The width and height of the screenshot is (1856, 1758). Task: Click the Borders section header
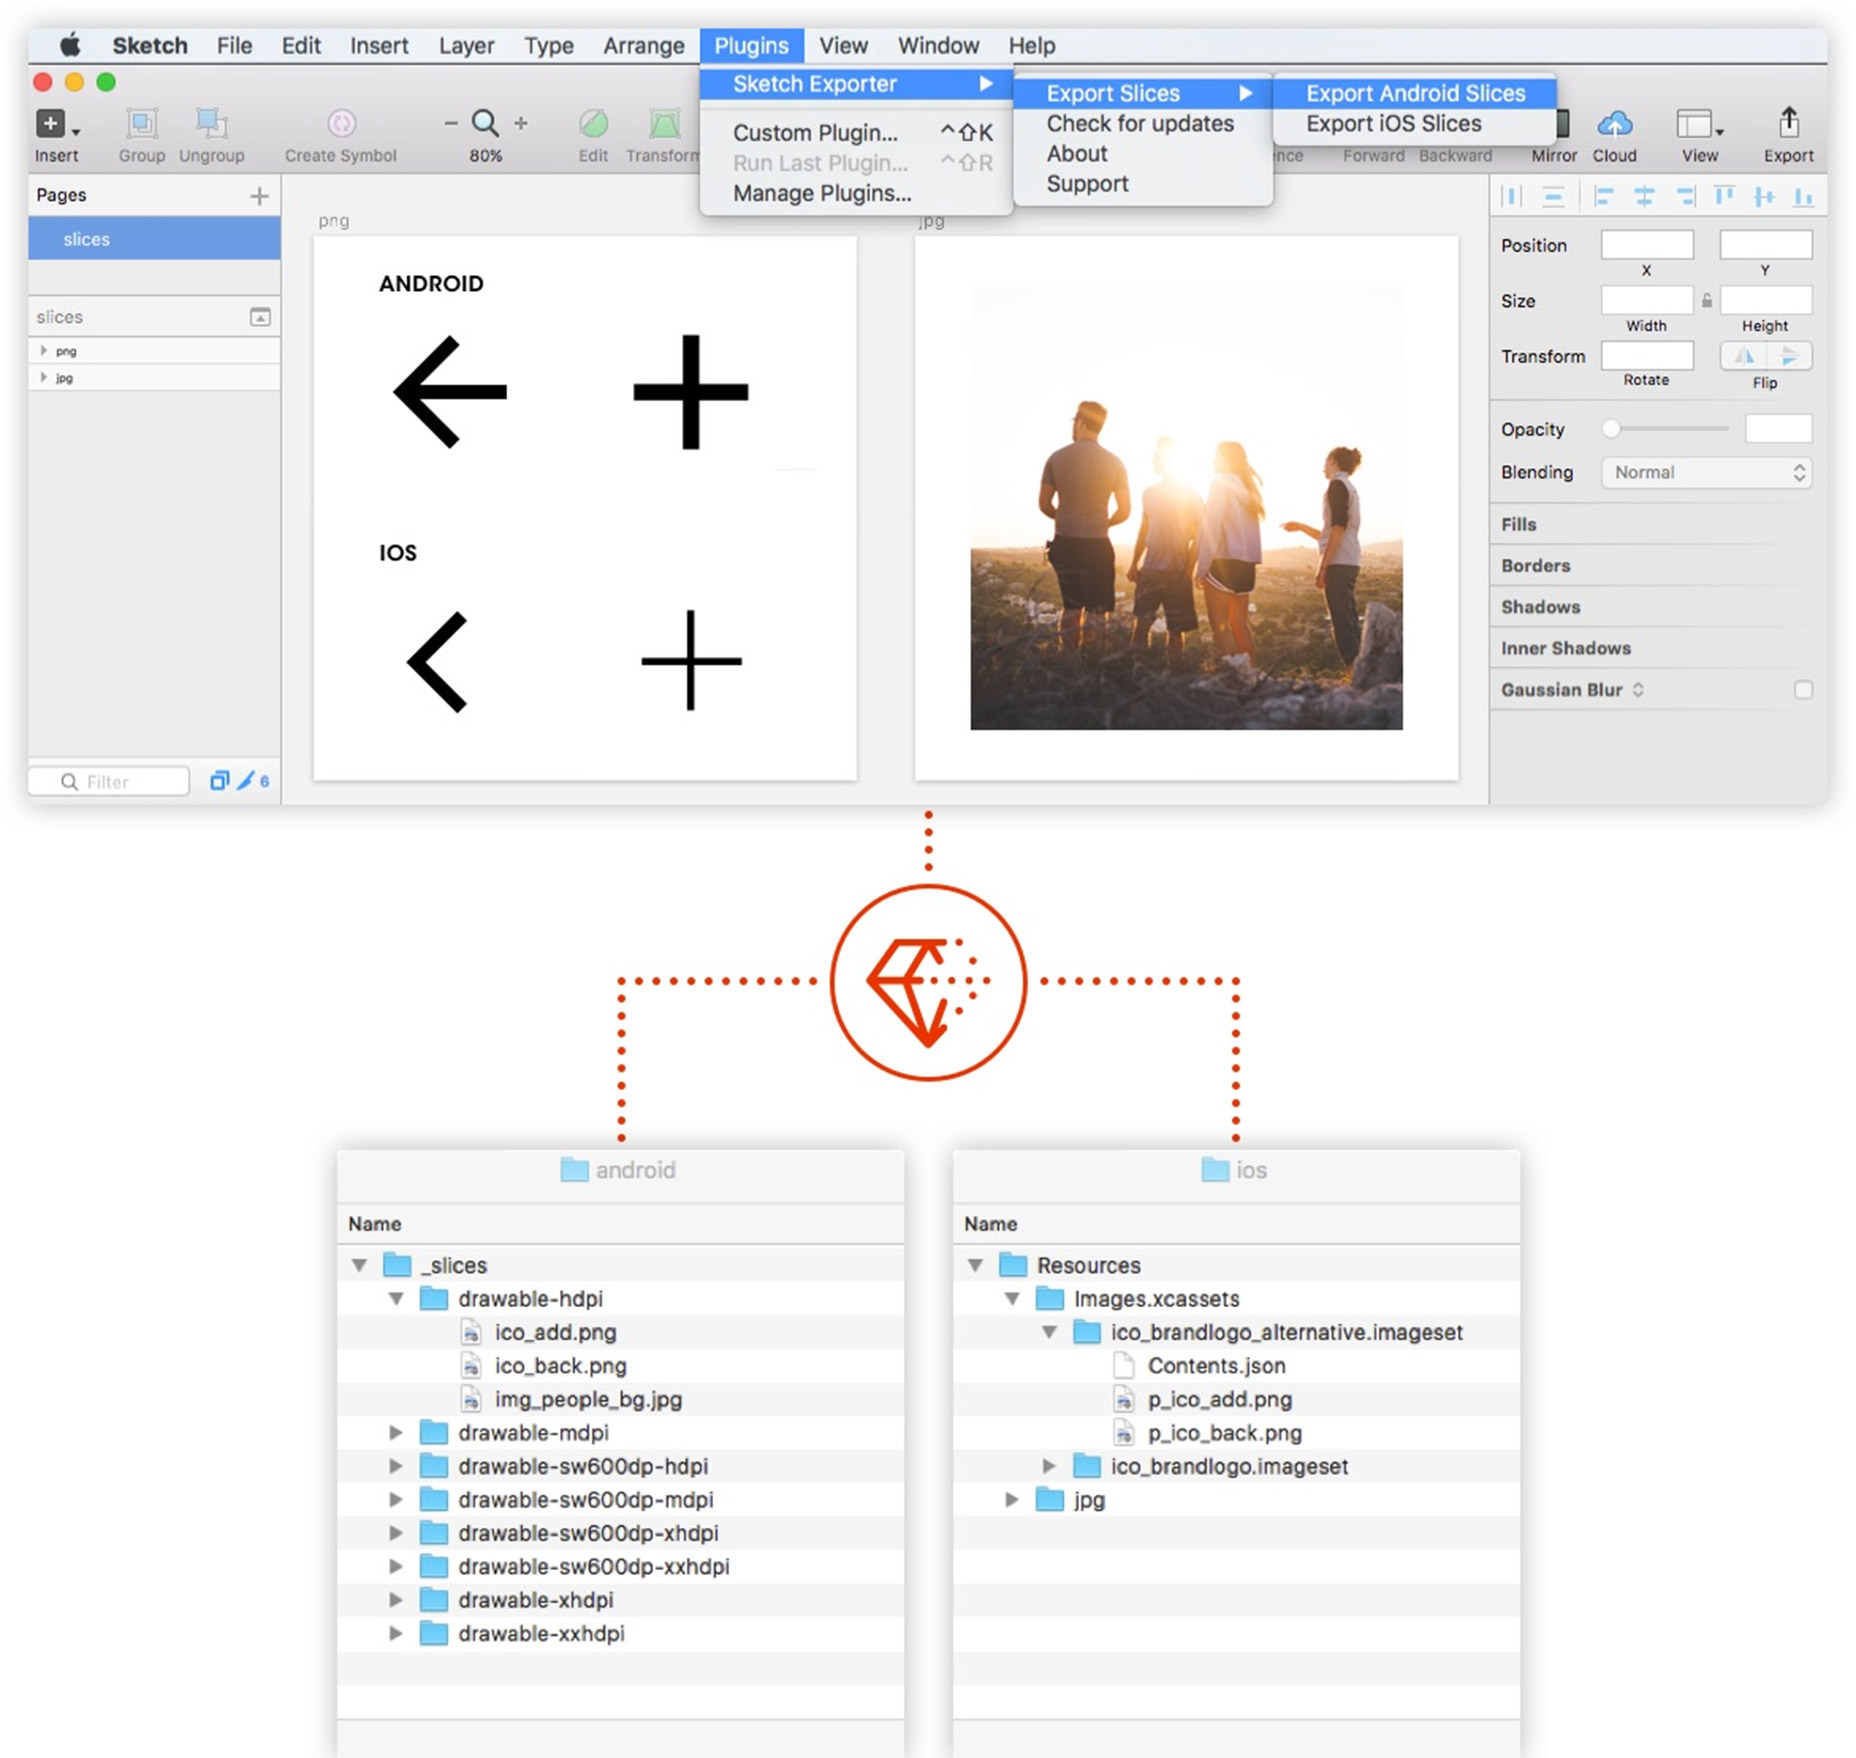pos(1535,566)
